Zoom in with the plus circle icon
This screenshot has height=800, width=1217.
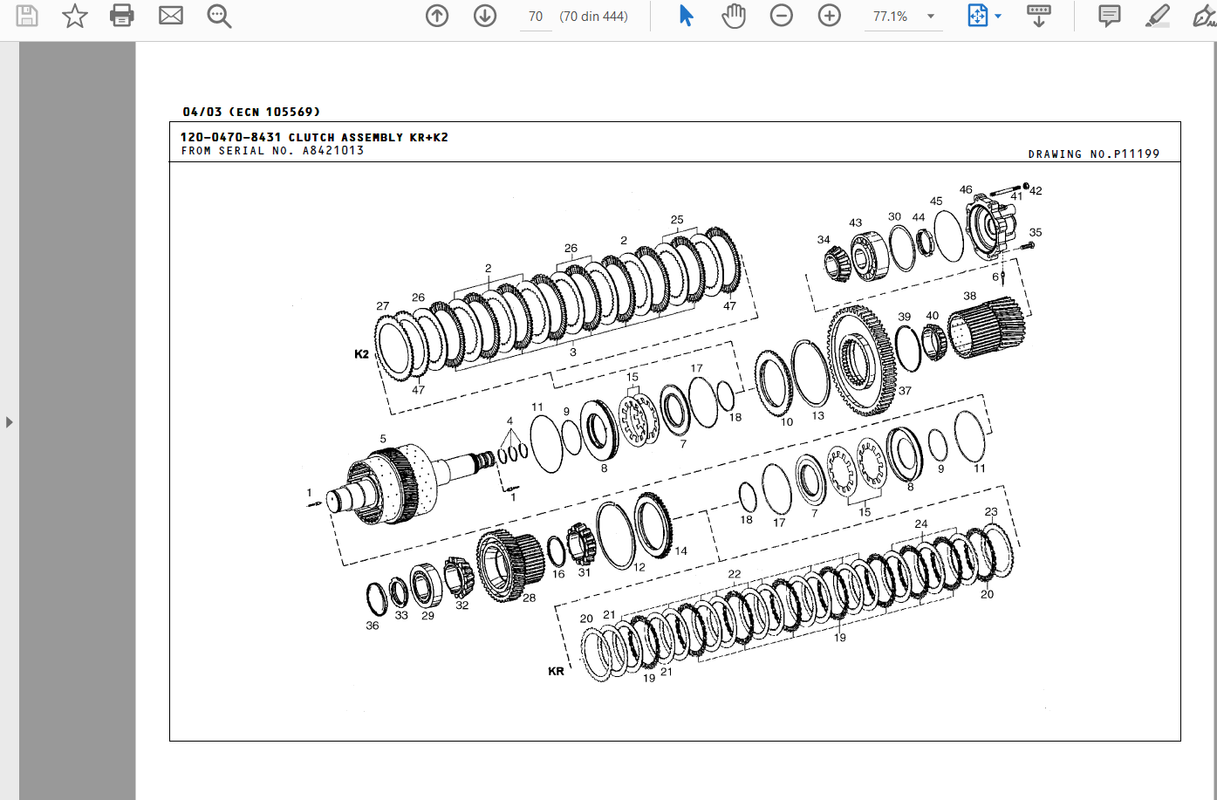tap(829, 16)
